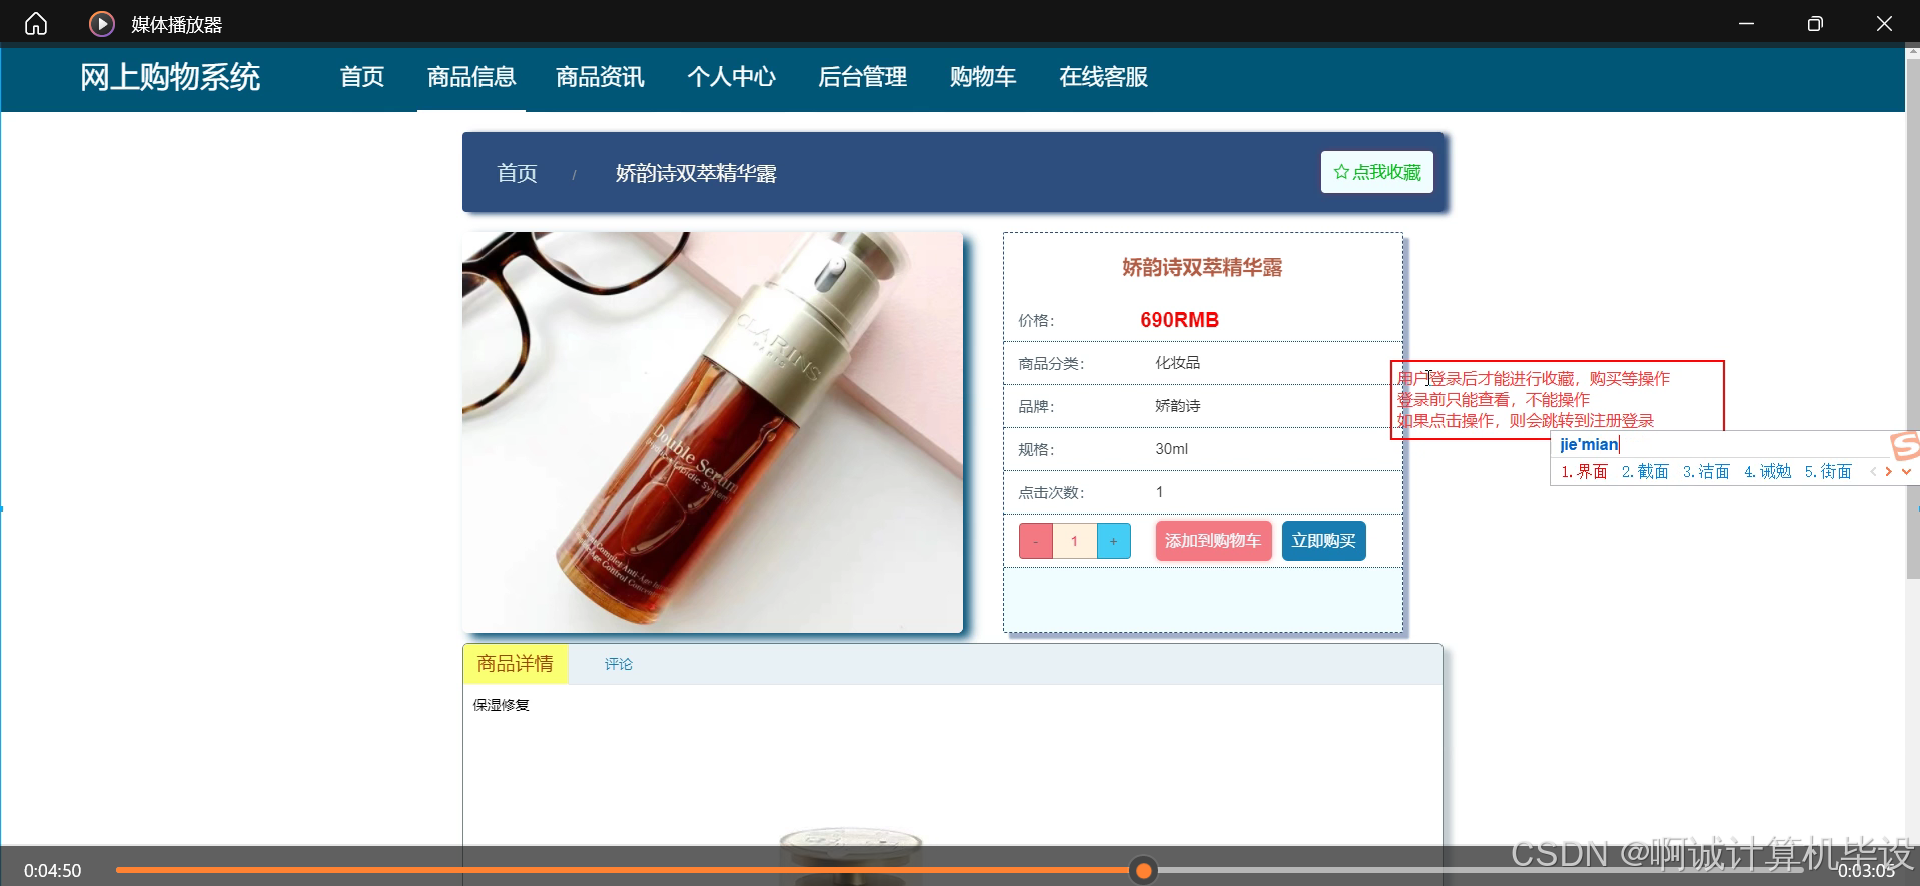The width and height of the screenshot is (1920, 886).
Task: Click 添加到购物车 button
Action: tap(1213, 541)
